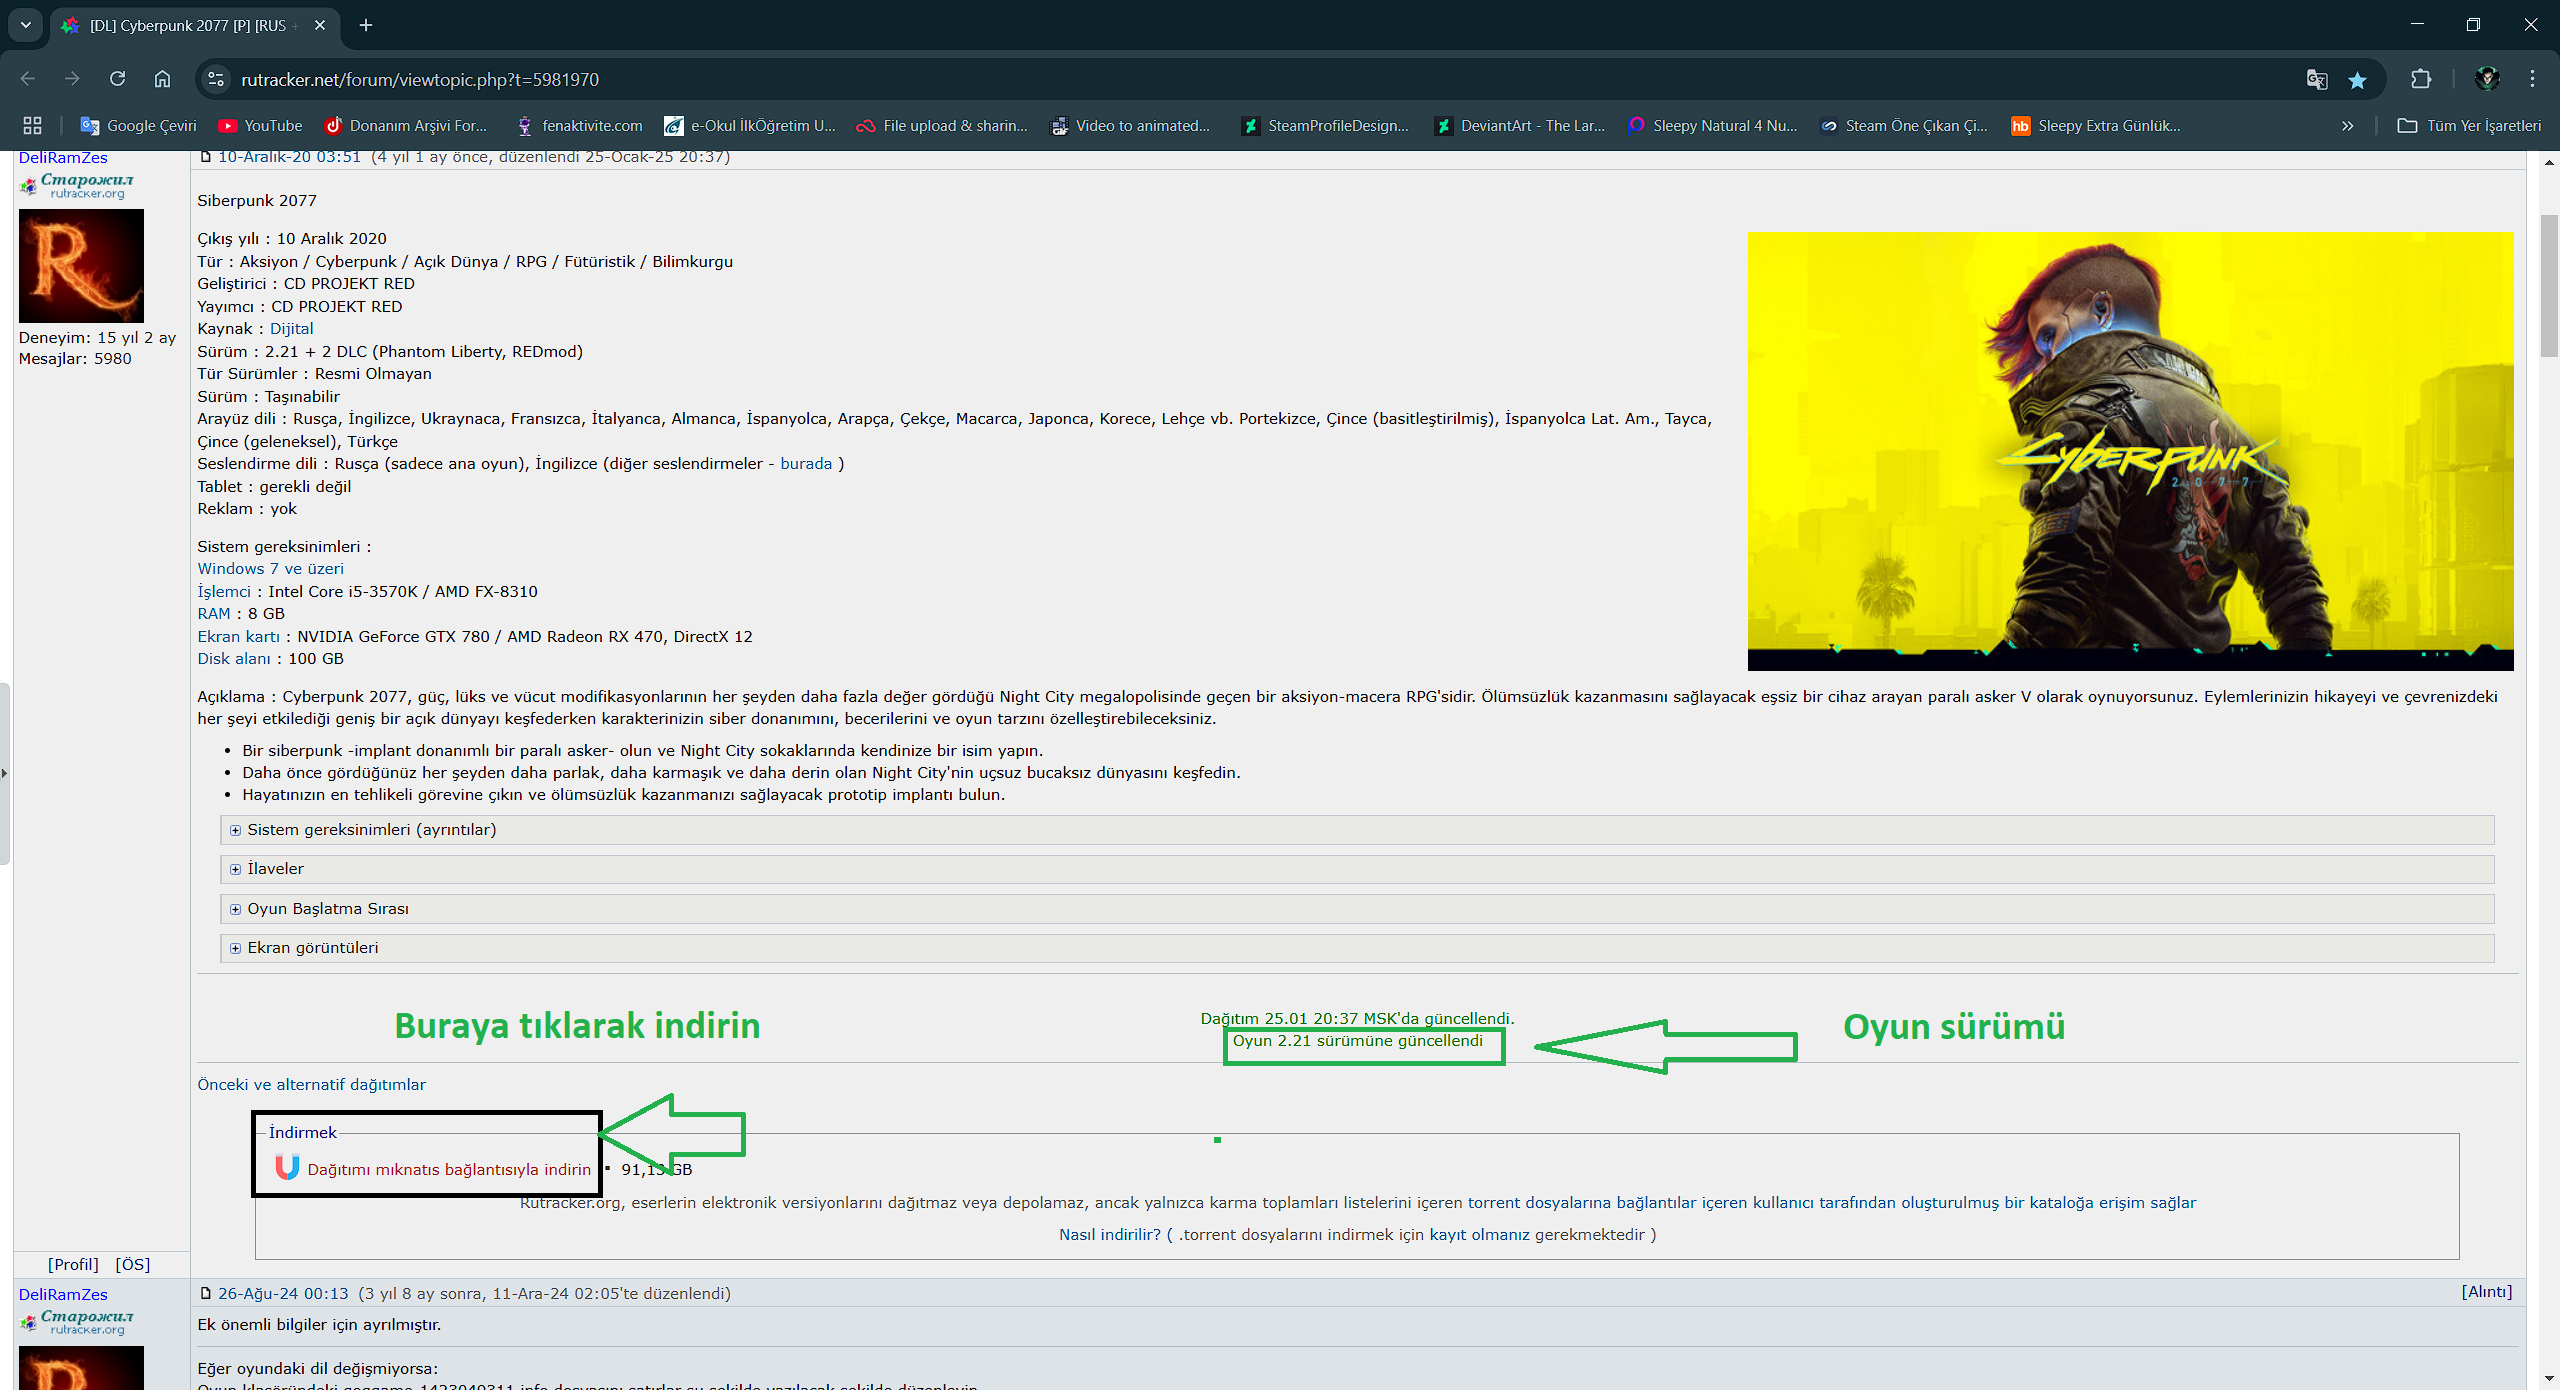Screen dimensions: 2560x1390
Task: Click the Ekran kartı requirement link
Action: coord(239,636)
